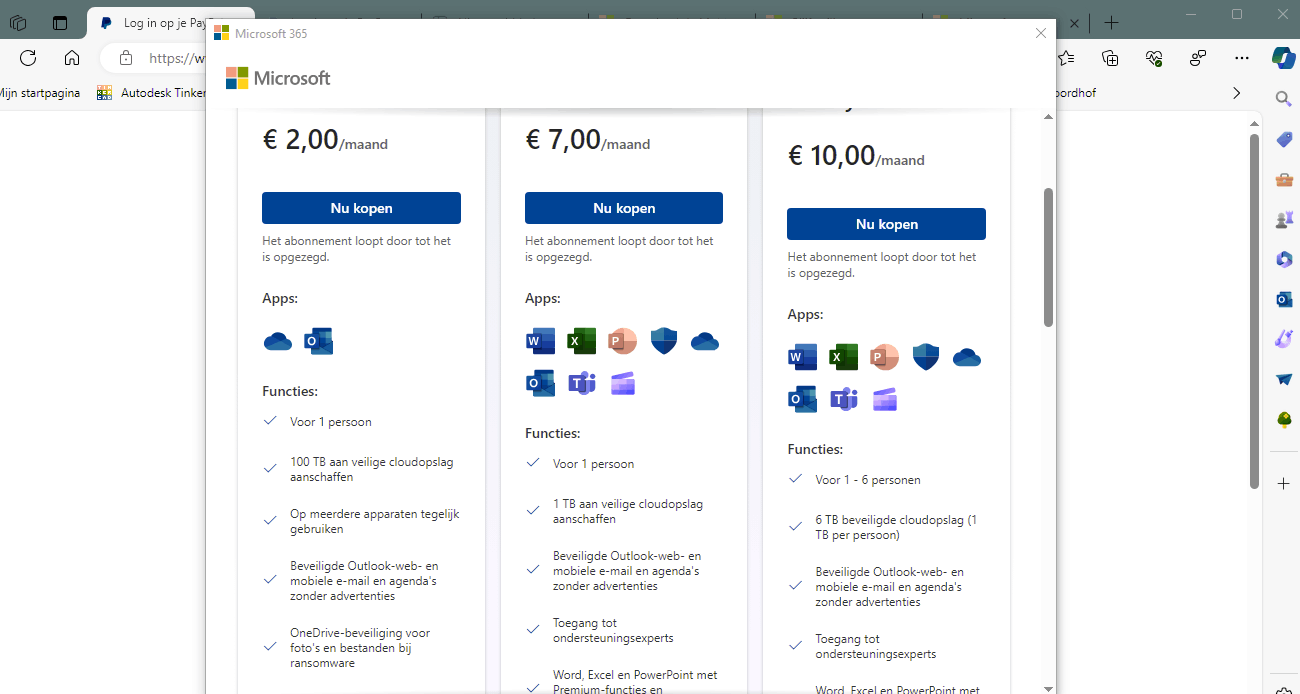Screen dimensions: 1300x694
Task: Click the '6 TB beveiligde cloudopslag' feature text
Action: click(x=896, y=528)
